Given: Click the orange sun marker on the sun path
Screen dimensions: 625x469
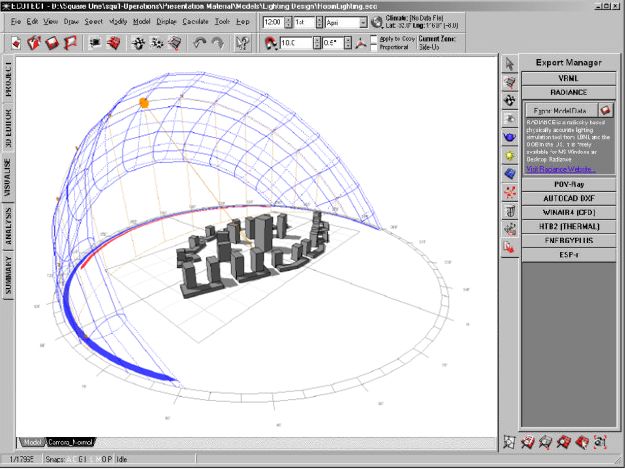Looking at the screenshot, I should coord(144,103).
